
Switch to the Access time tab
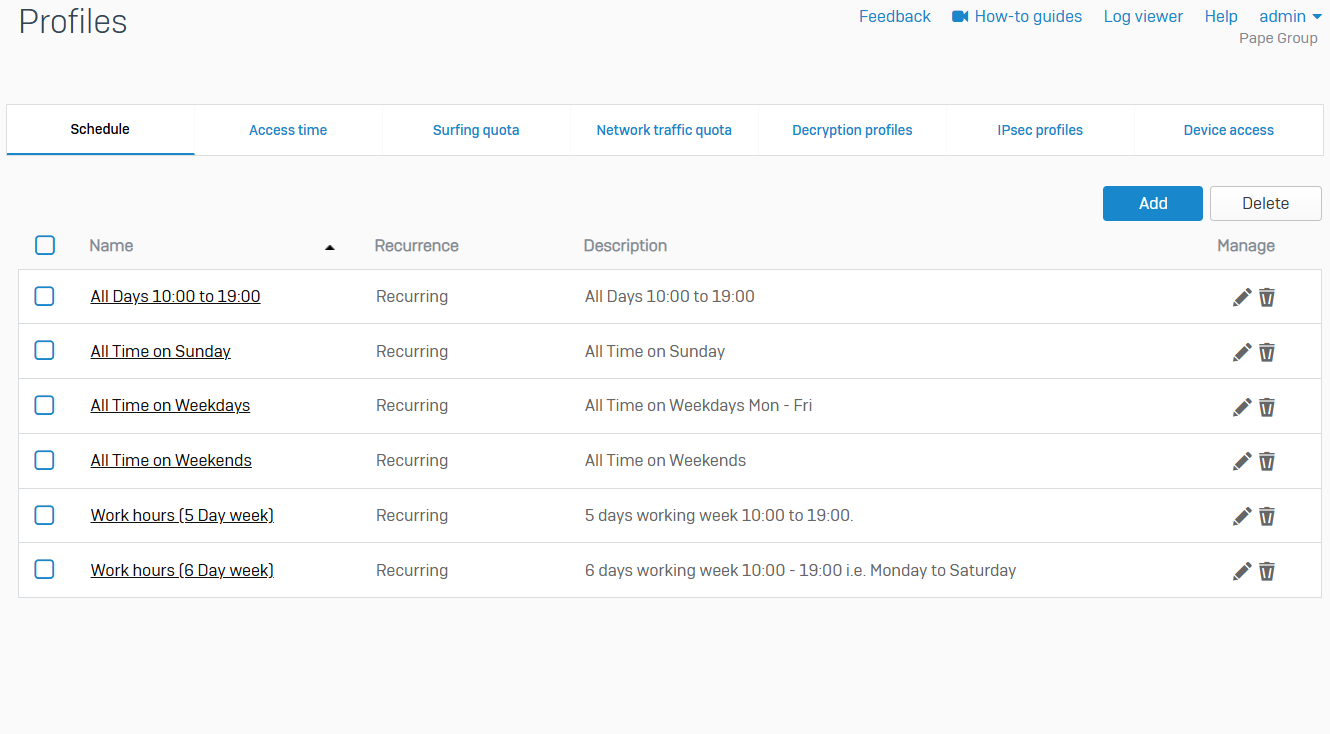tap(288, 130)
